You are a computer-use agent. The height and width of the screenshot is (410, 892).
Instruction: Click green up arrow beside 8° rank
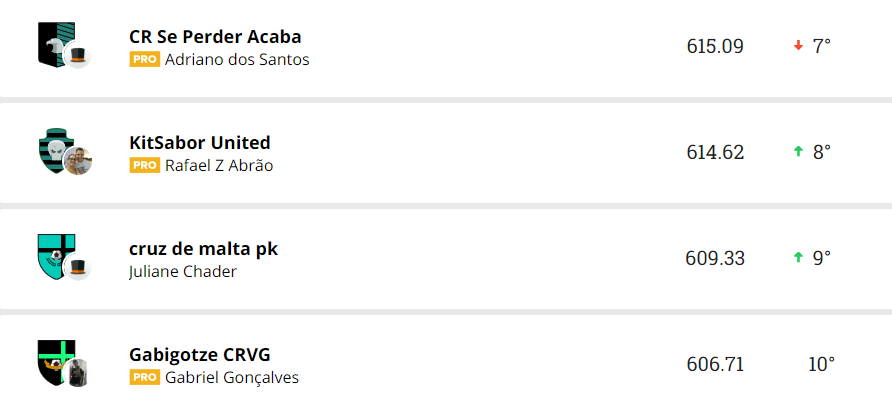(798, 152)
